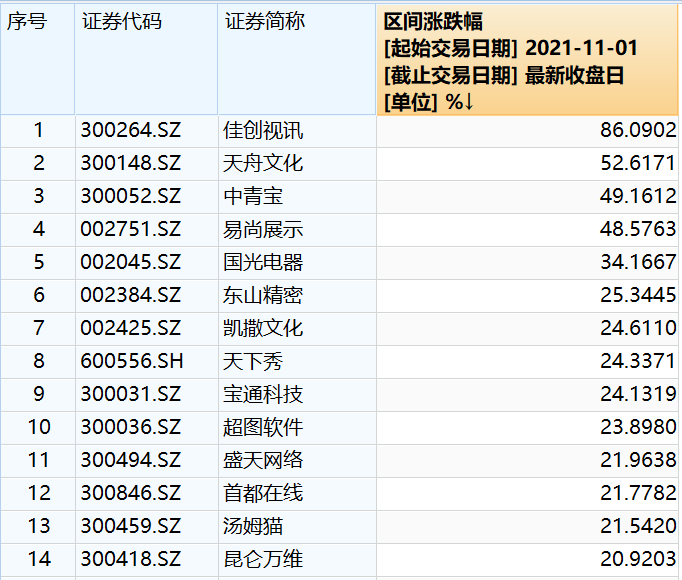The image size is (682, 580).
Task: Click the value 86.0902
Action: coord(638,130)
